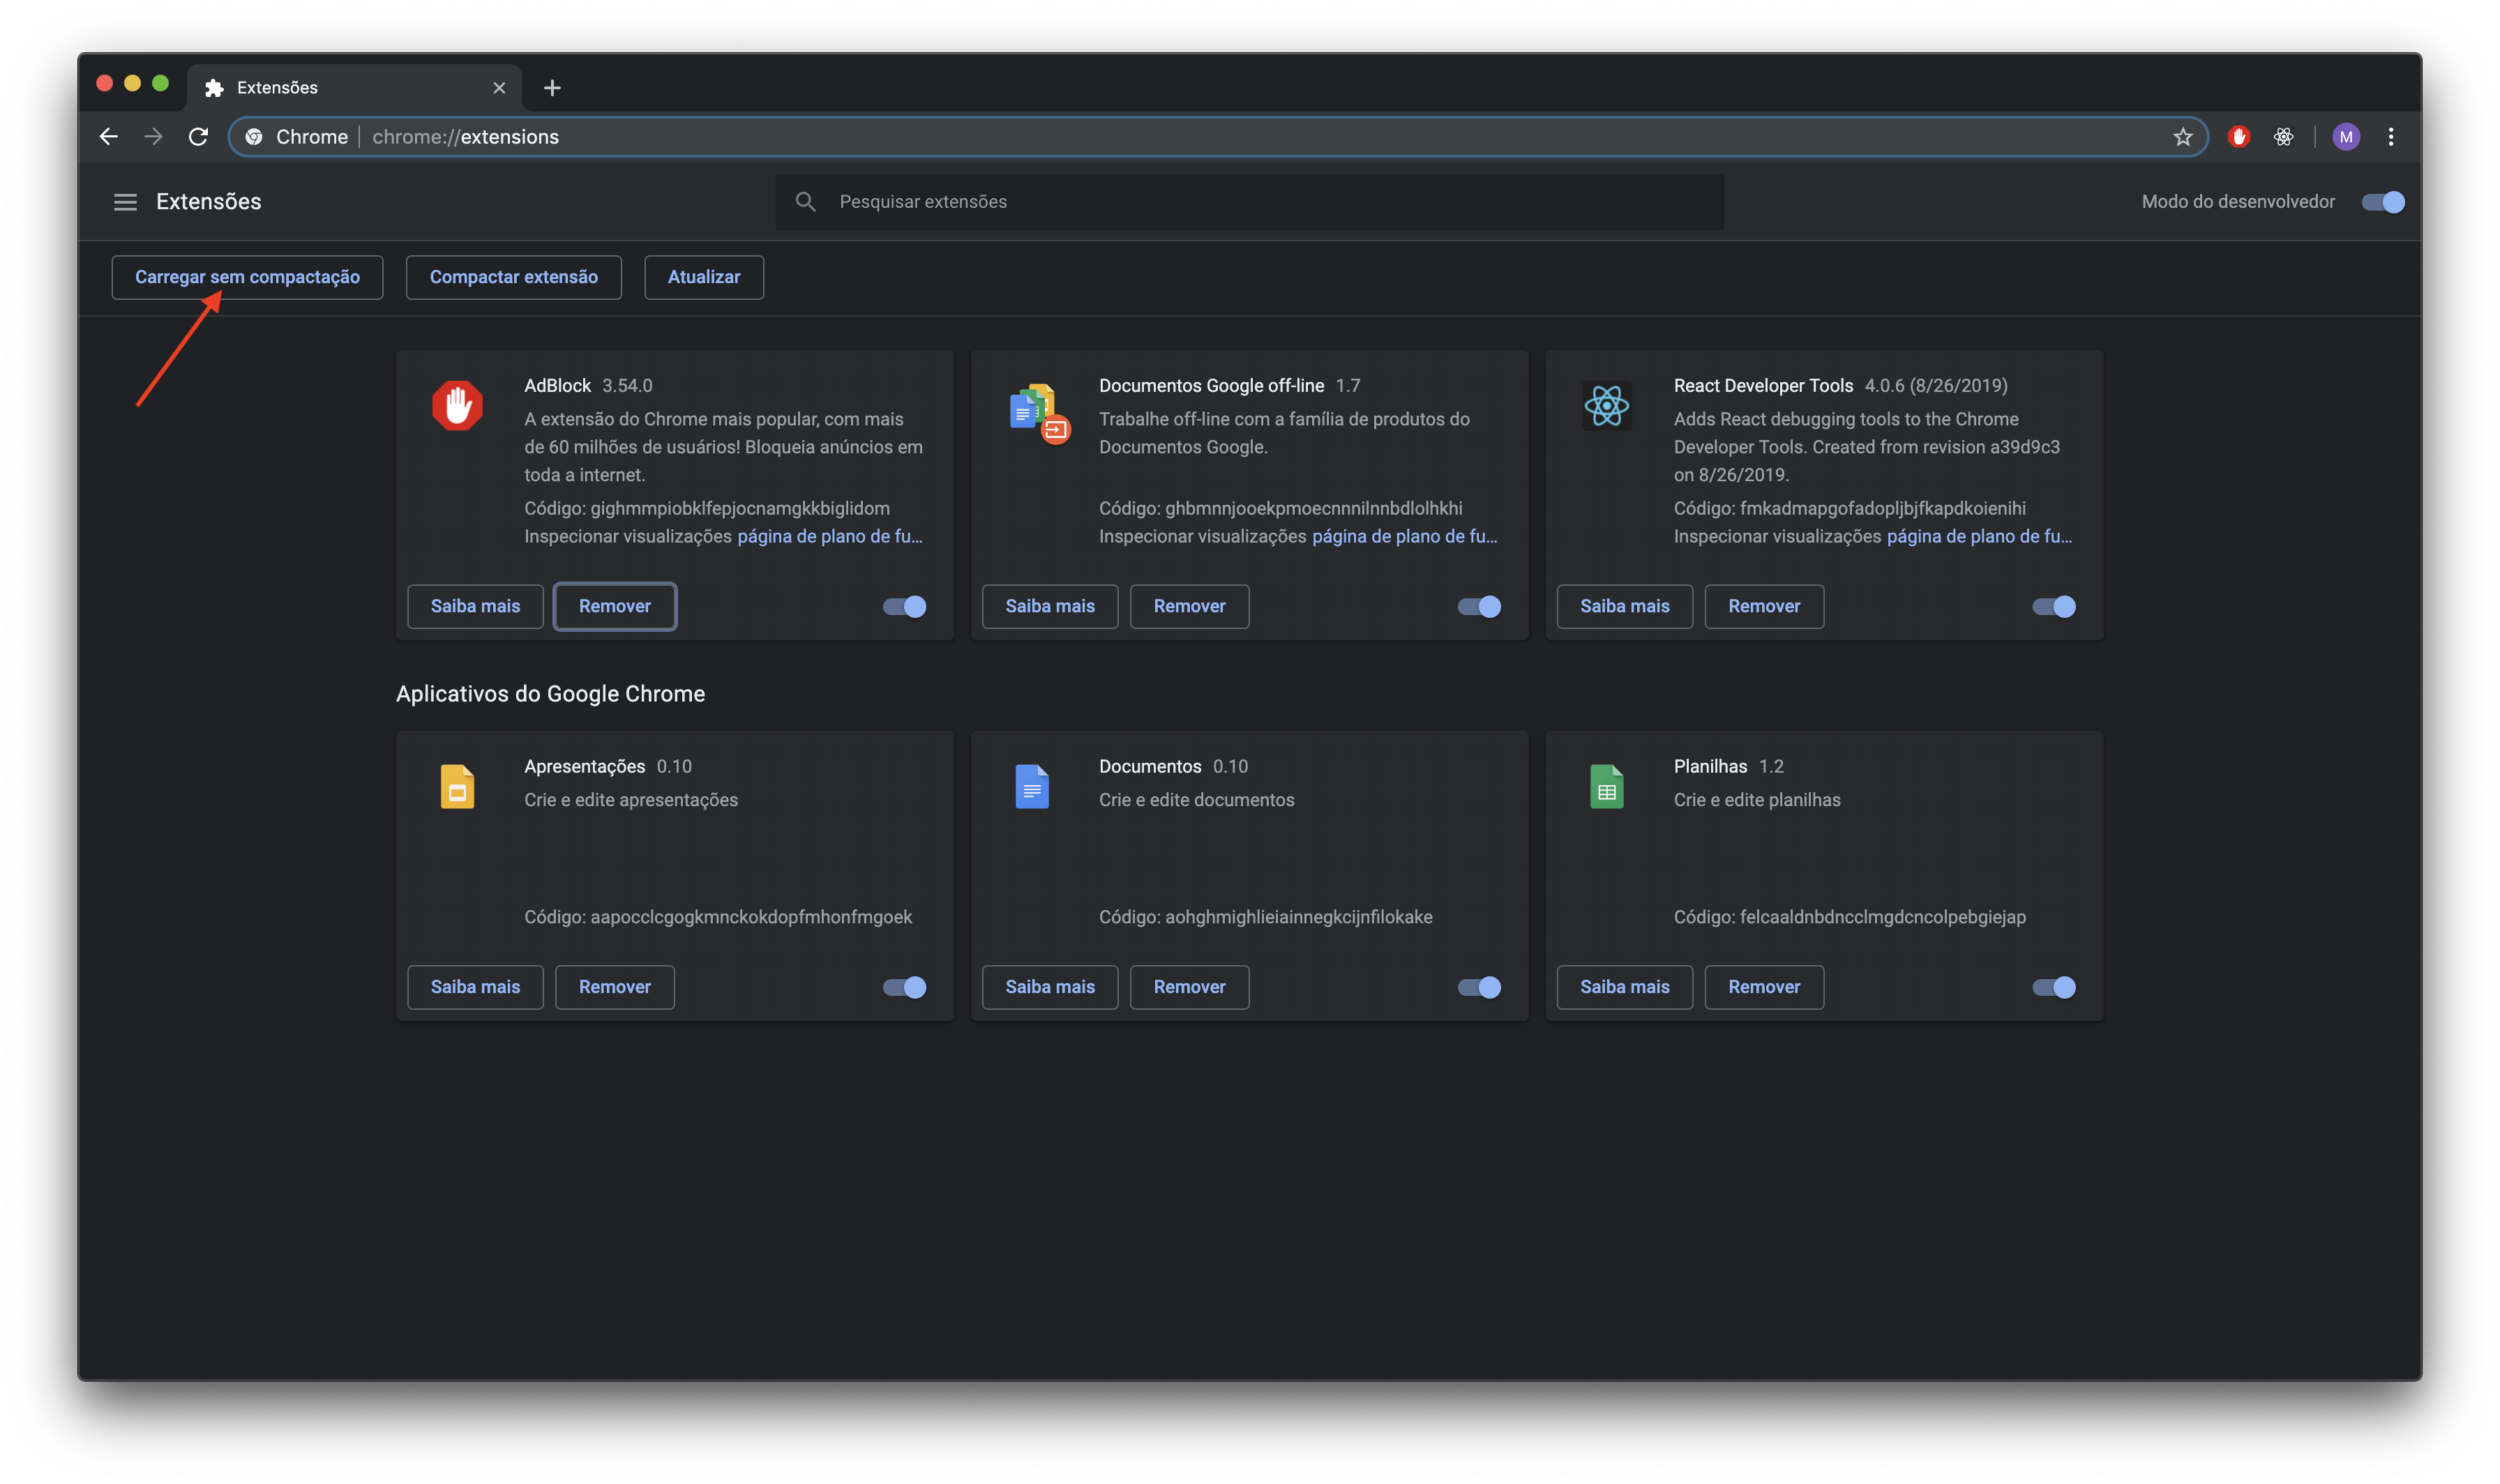Image resolution: width=2500 pixels, height=1484 pixels.
Task: Open AdBlock background page link
Action: pos(829,536)
